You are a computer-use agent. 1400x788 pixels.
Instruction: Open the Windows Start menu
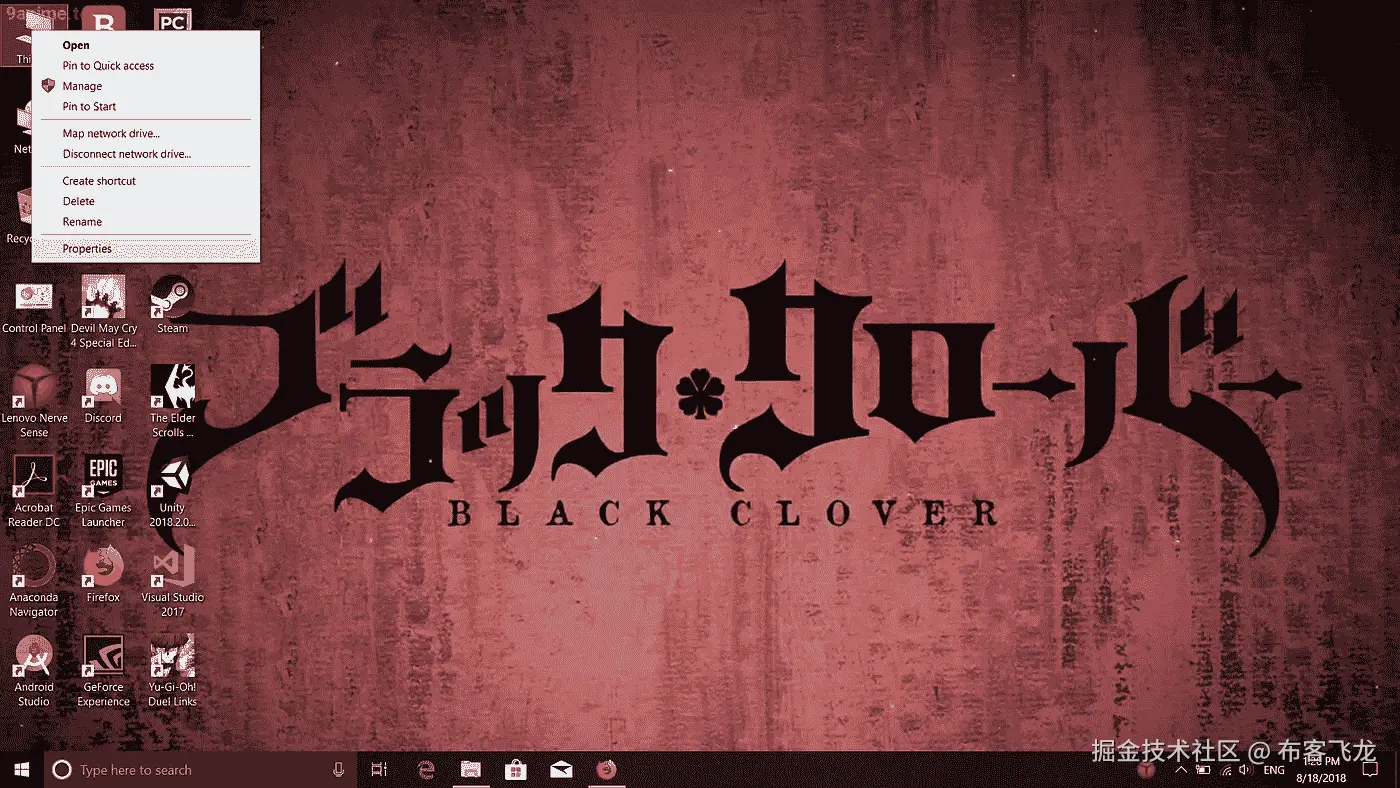22,770
